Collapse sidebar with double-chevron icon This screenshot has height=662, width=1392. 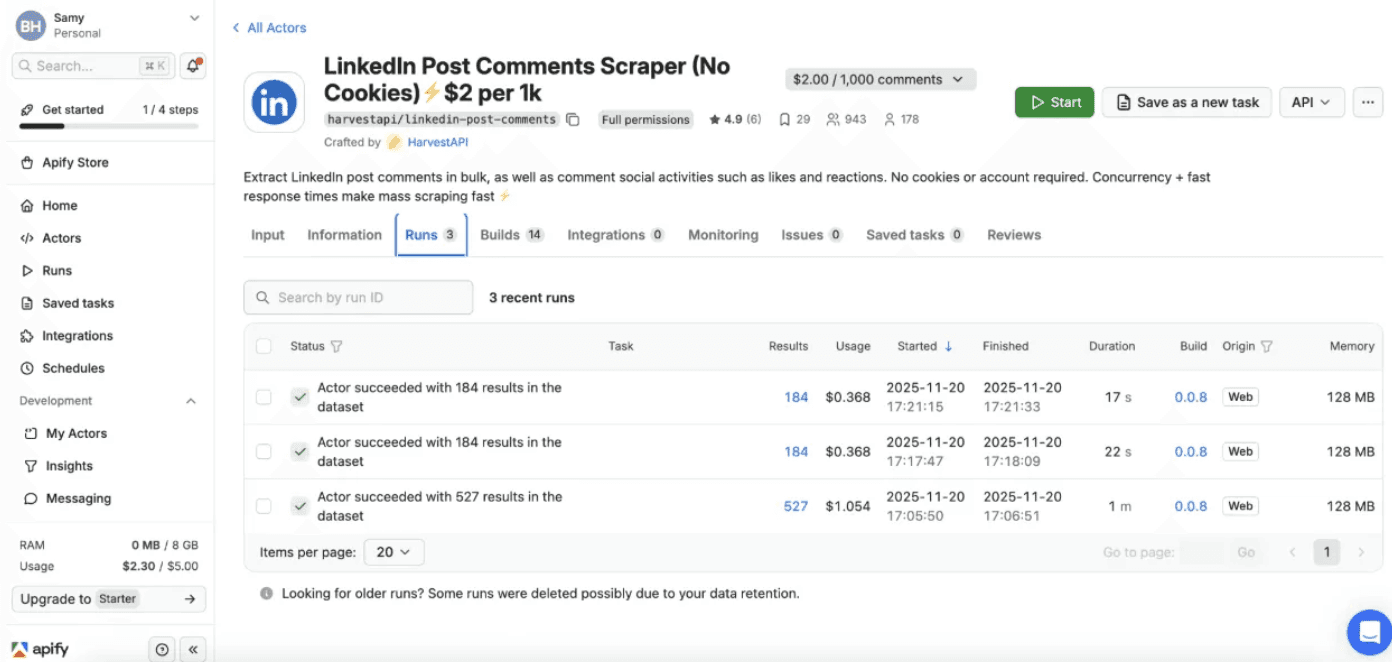point(194,649)
